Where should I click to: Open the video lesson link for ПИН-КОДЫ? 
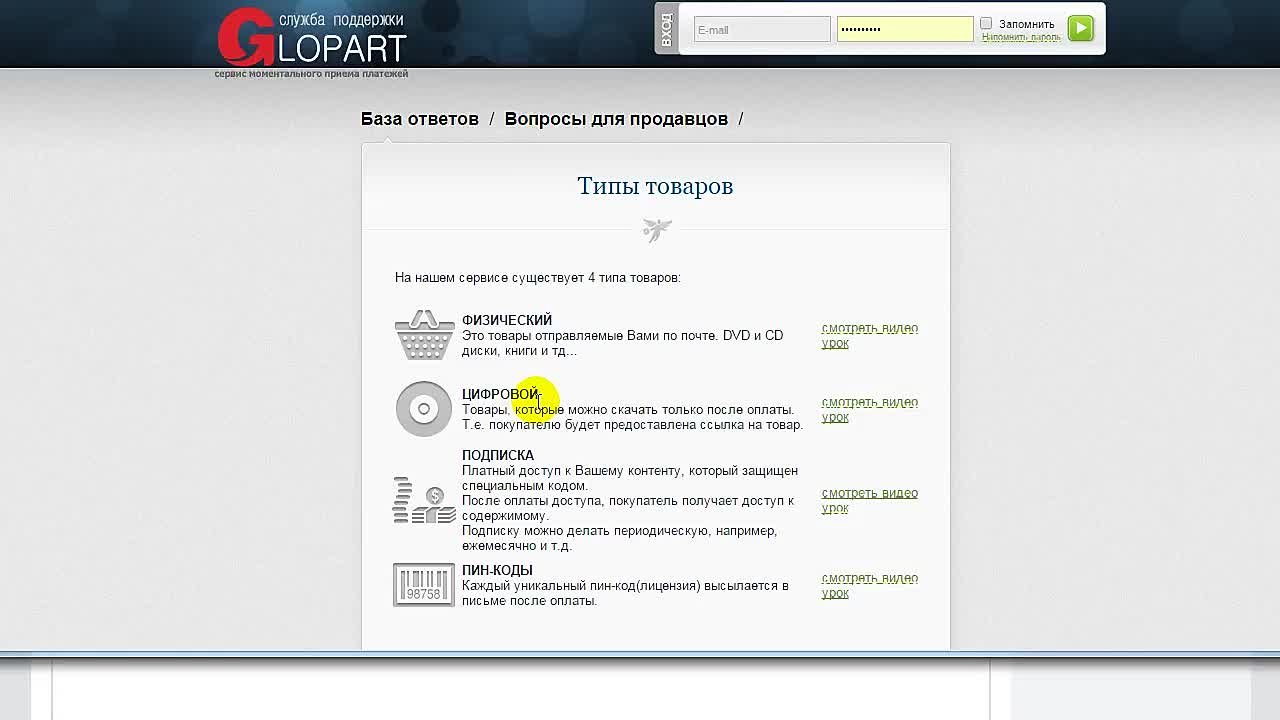click(870, 585)
